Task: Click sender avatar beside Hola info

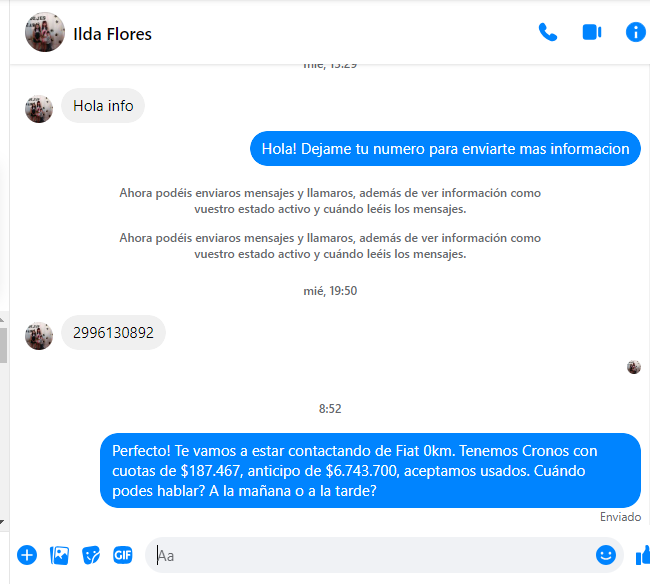Action: coord(39,109)
